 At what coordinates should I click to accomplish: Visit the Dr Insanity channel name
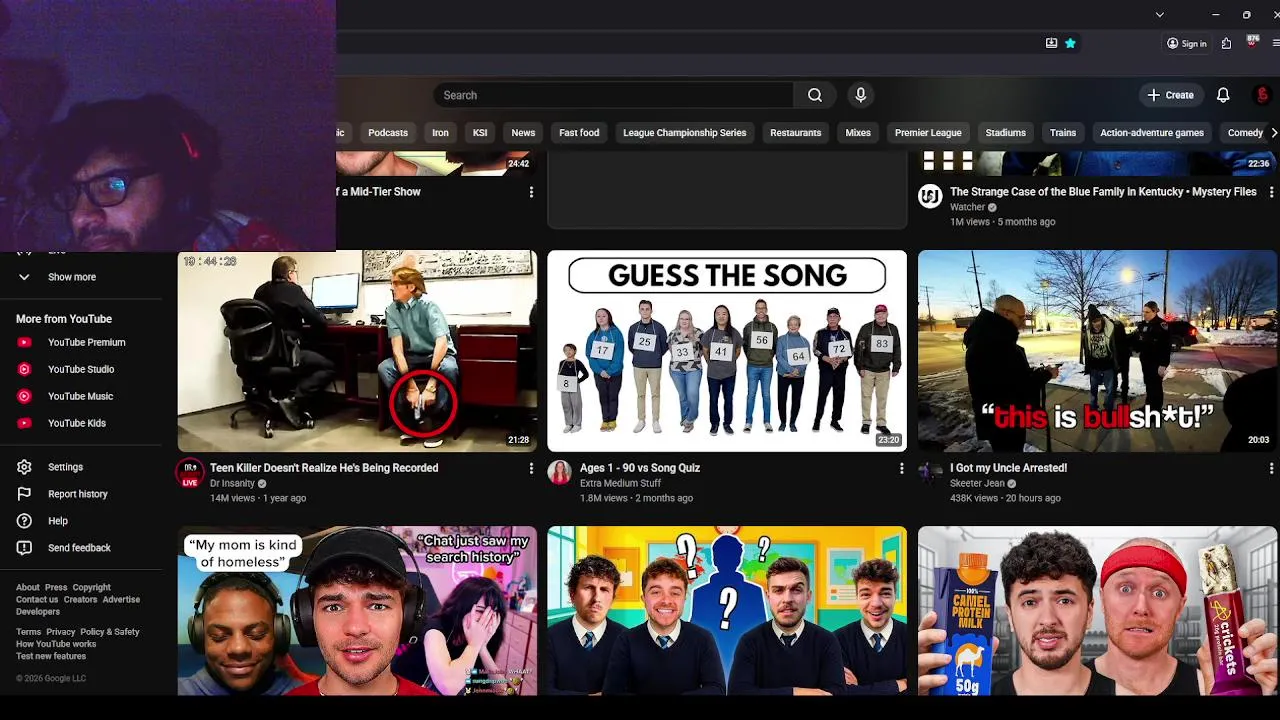[232, 483]
